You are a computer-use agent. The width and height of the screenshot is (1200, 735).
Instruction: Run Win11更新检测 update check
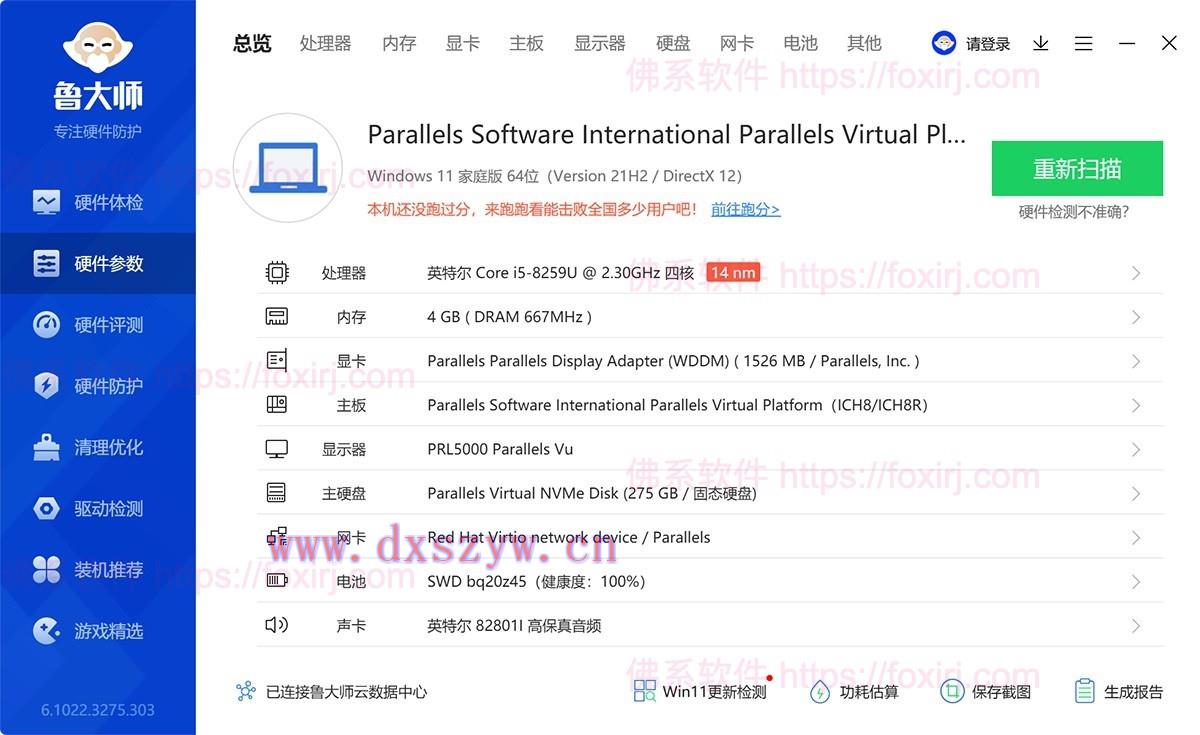(x=700, y=691)
